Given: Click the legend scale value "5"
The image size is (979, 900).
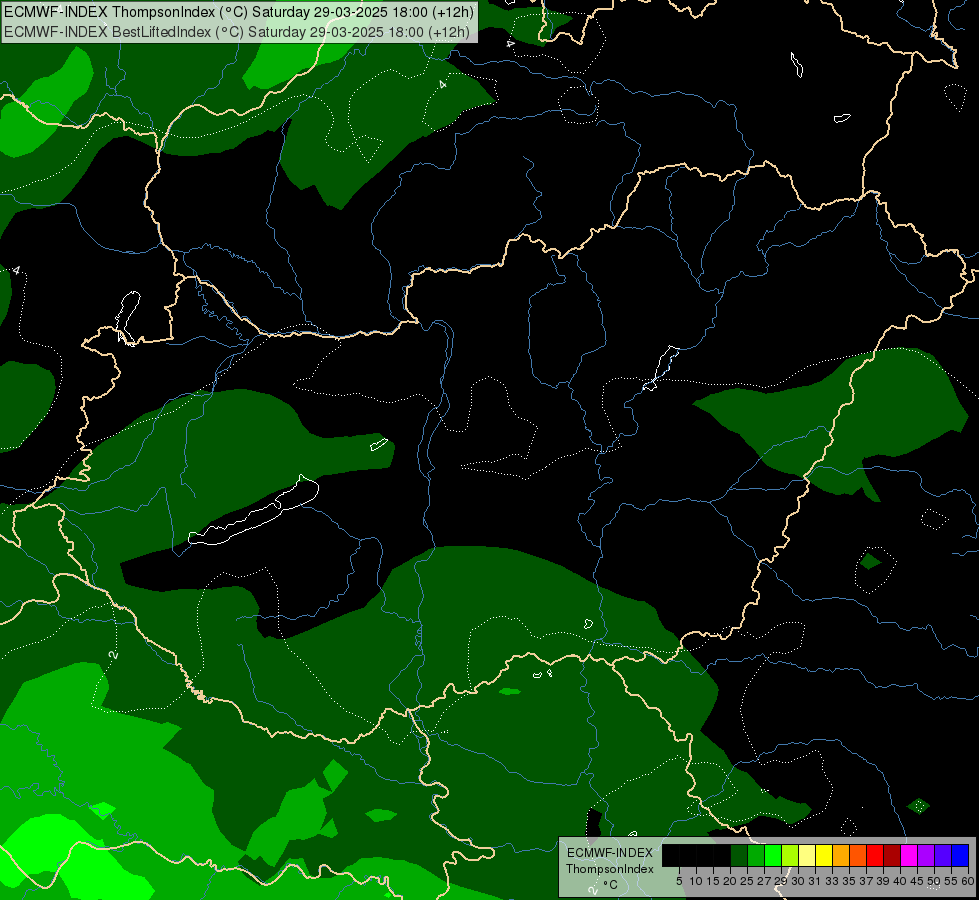Looking at the screenshot, I should point(679,881).
